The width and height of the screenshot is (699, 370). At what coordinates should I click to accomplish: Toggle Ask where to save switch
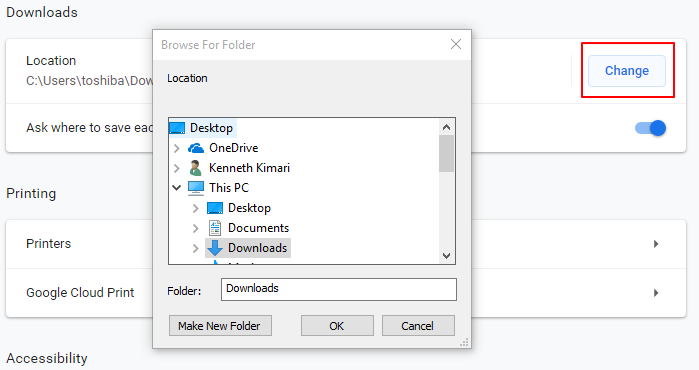pos(650,128)
